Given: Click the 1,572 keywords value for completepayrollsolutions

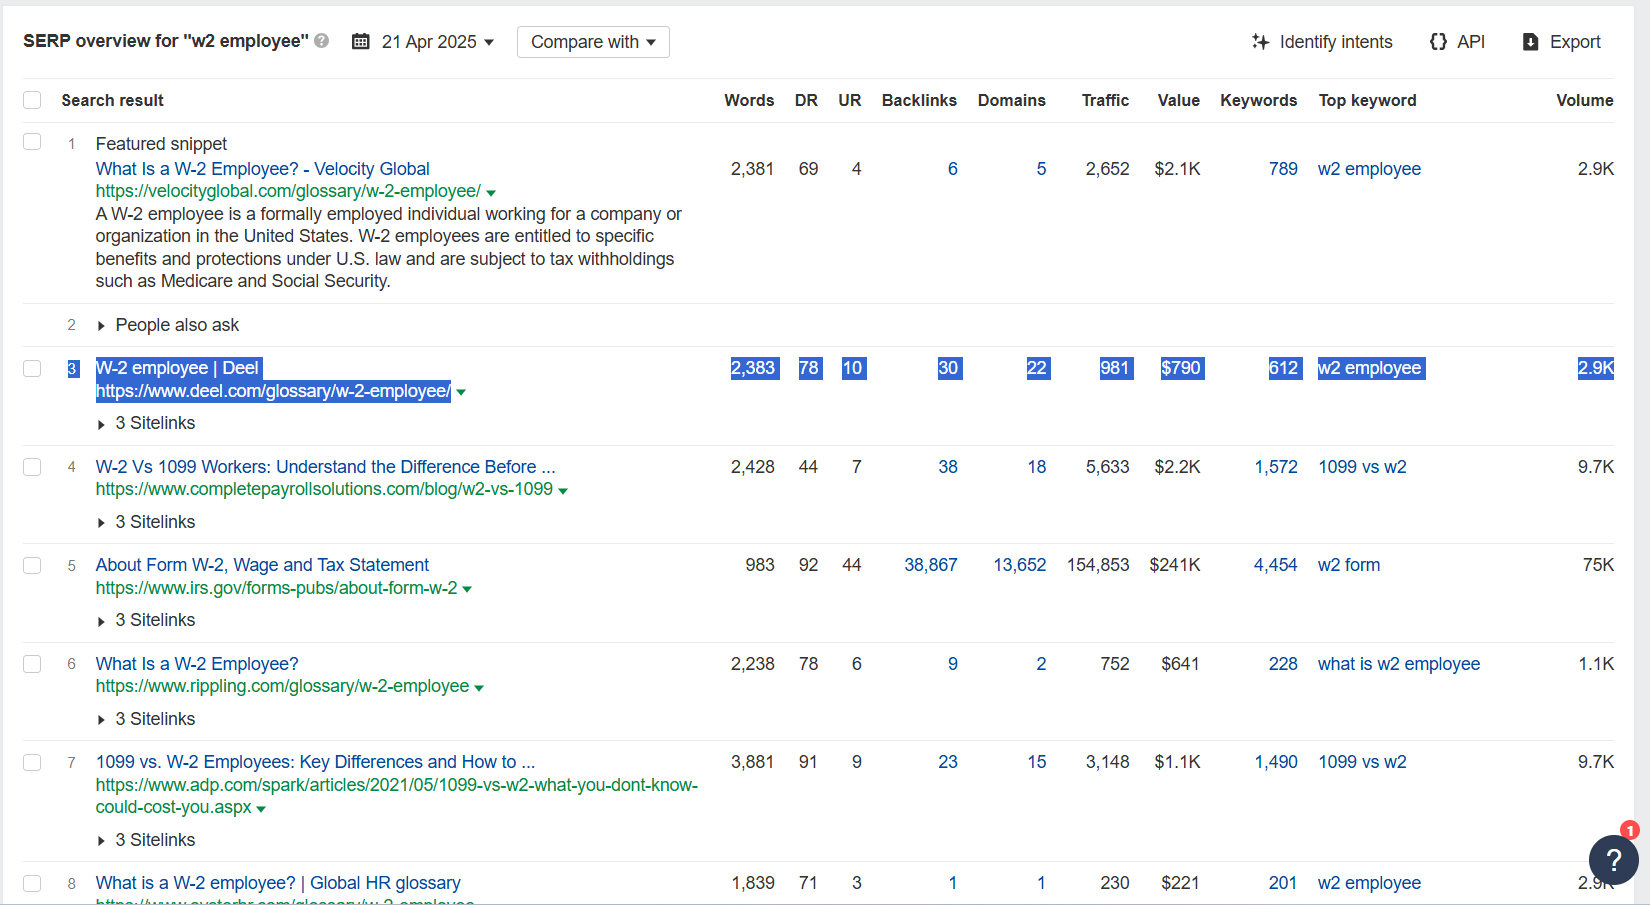Looking at the screenshot, I should point(1276,467).
